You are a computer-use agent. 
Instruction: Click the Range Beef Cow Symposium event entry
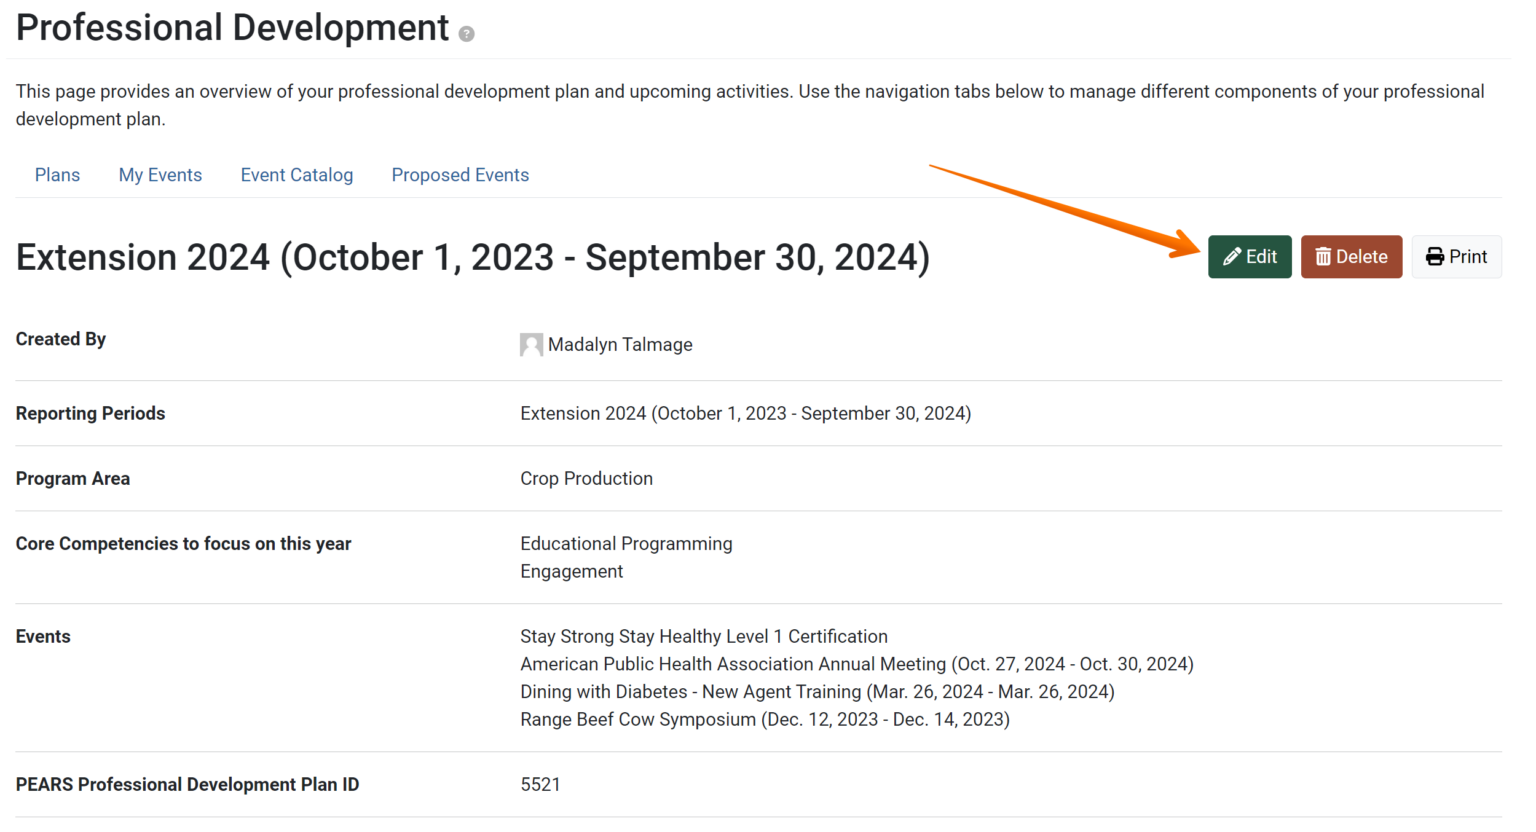[764, 719]
